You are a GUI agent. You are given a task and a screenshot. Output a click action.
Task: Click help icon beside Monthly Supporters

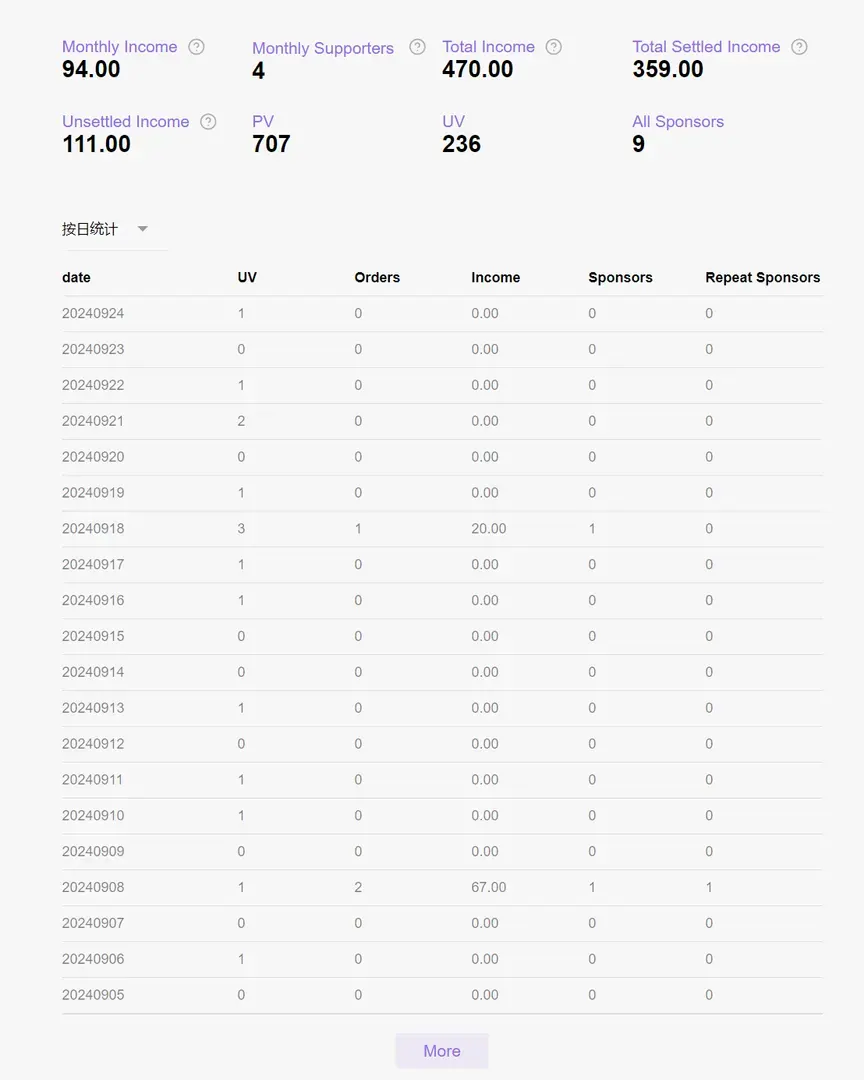pos(418,47)
